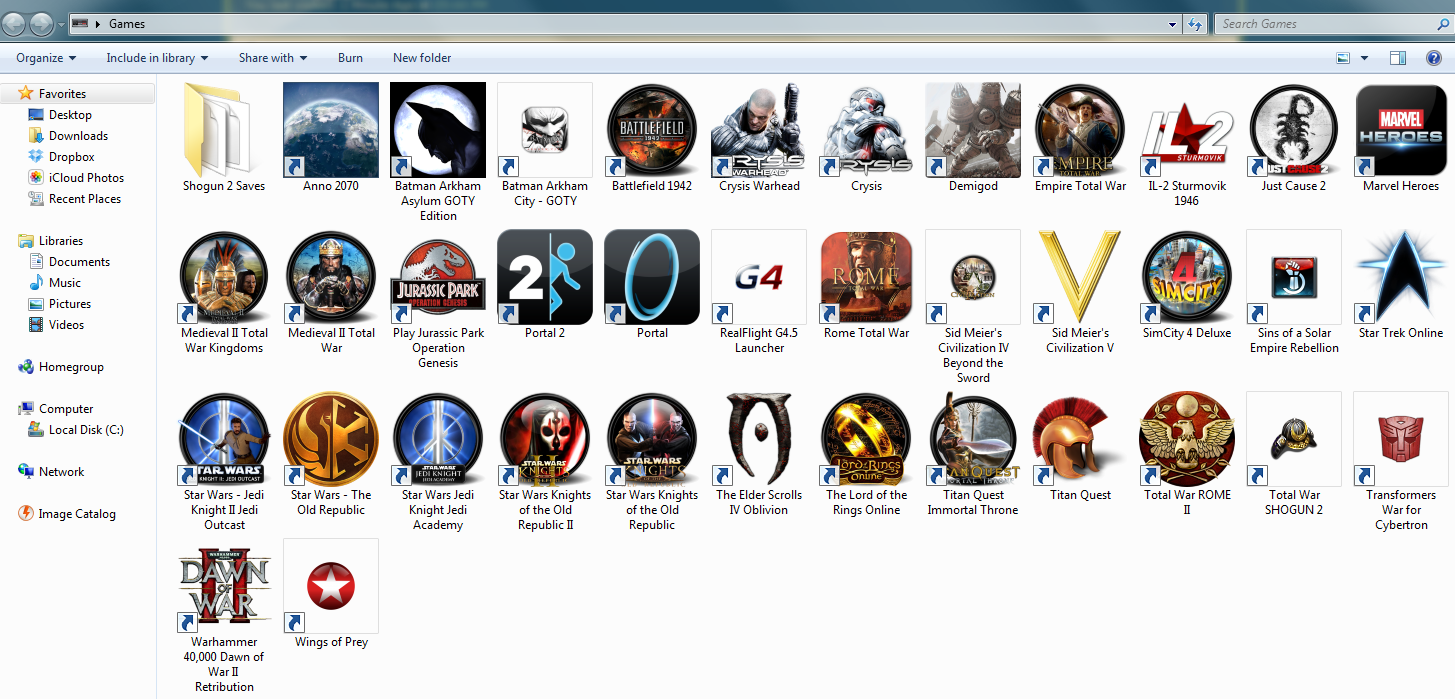Image resolution: width=1455 pixels, height=699 pixels.
Task: Select the Demigod game icon
Action: click(x=973, y=130)
